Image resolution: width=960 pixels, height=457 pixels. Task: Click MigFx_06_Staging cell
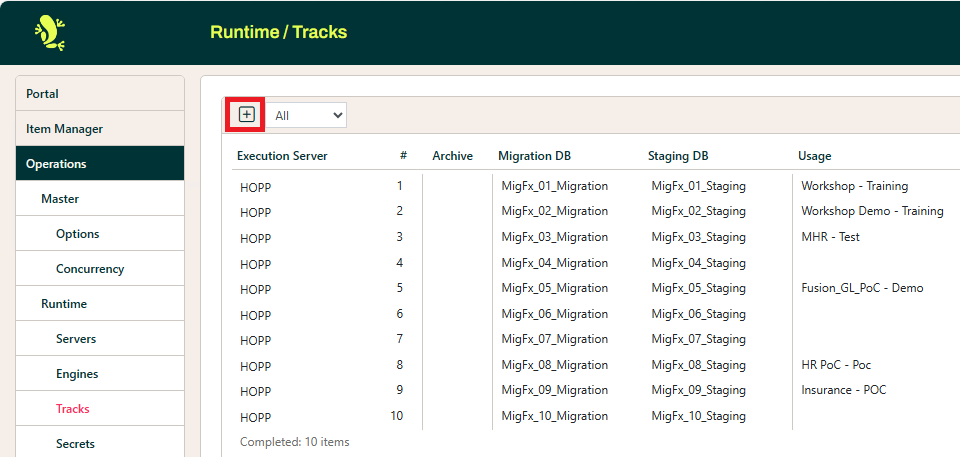pos(699,314)
